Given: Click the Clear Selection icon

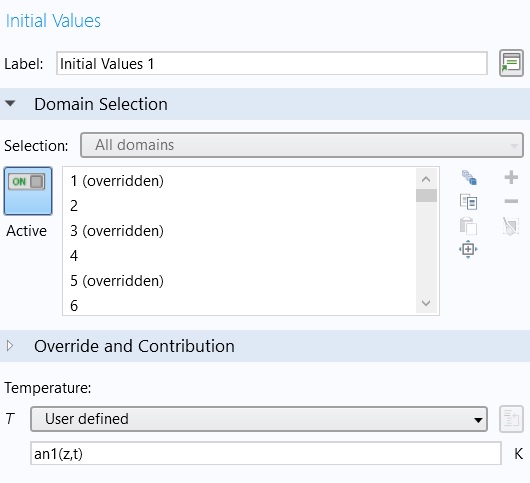Looking at the screenshot, I should click(511, 226).
